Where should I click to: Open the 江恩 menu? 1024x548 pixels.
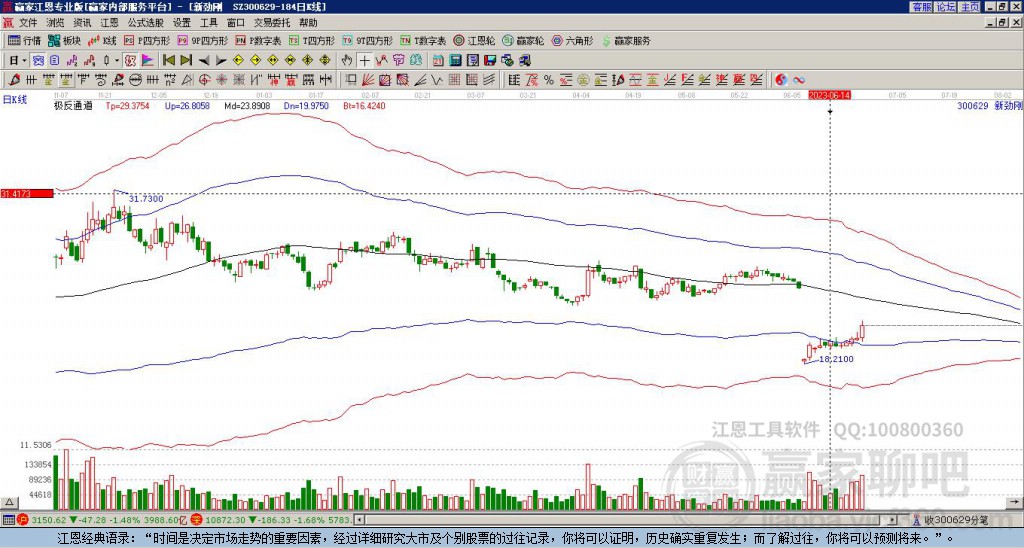coord(109,23)
